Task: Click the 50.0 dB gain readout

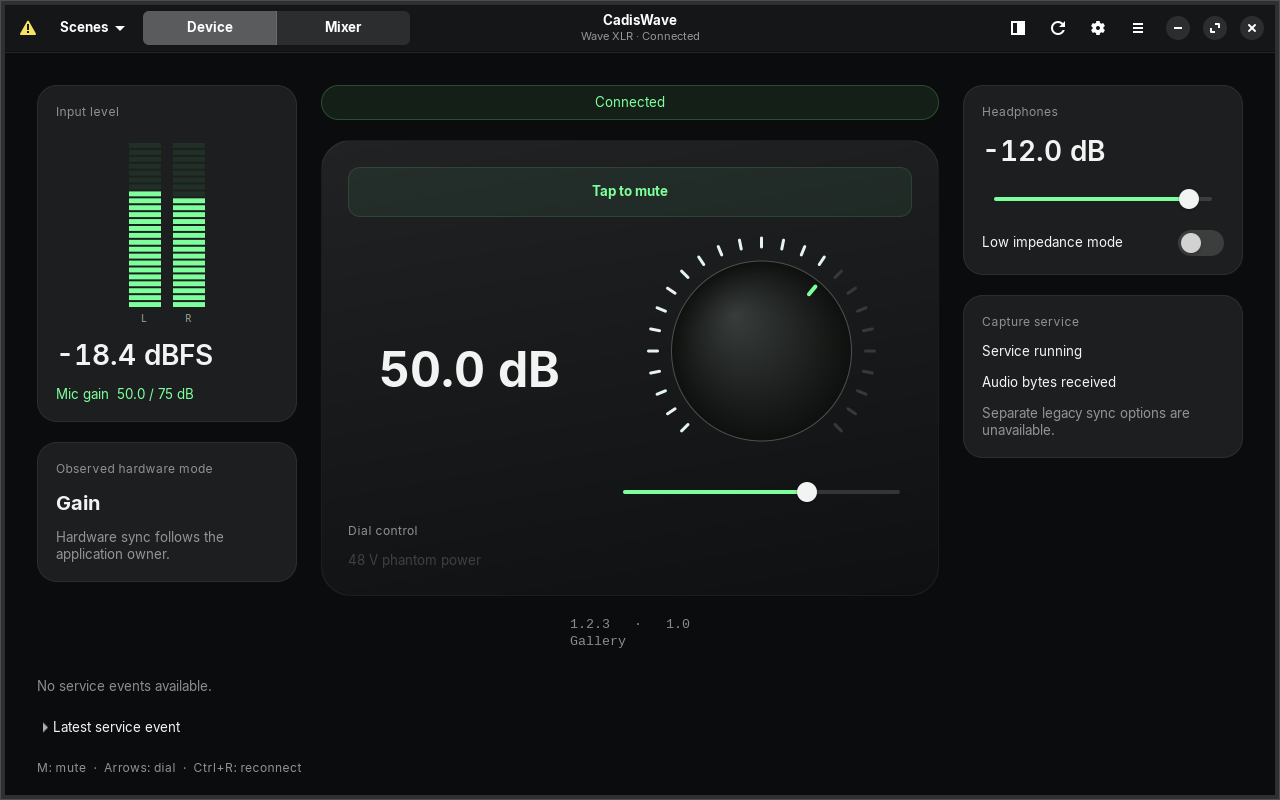Action: pyautogui.click(x=470, y=369)
